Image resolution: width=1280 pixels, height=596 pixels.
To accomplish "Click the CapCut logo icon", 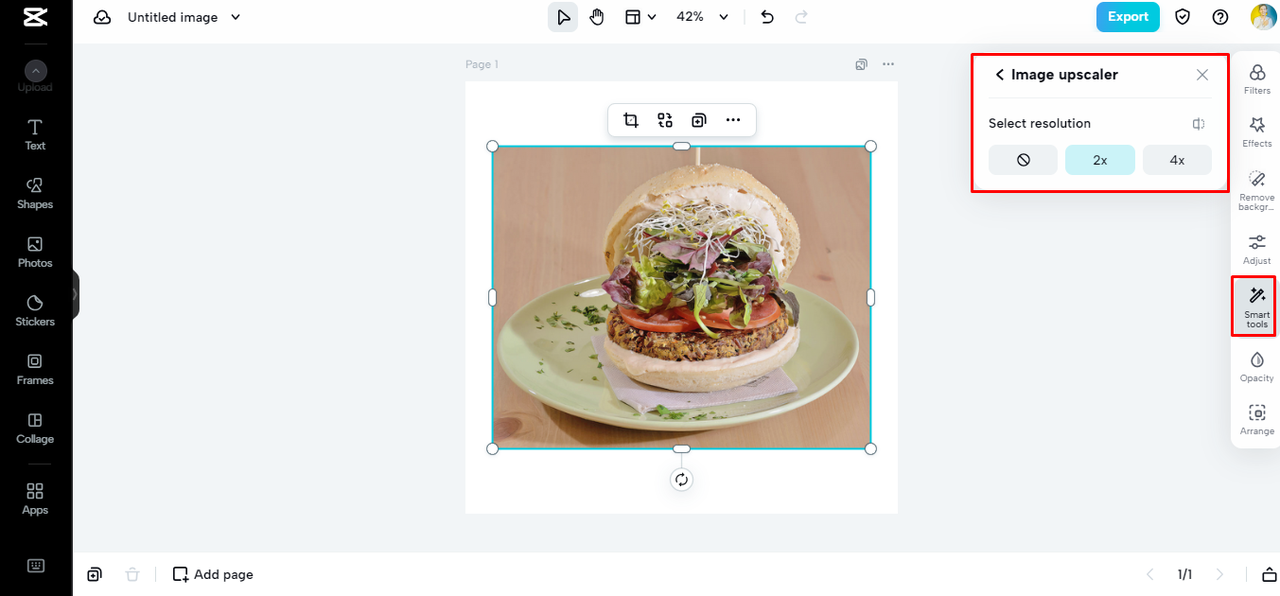I will pos(36,17).
